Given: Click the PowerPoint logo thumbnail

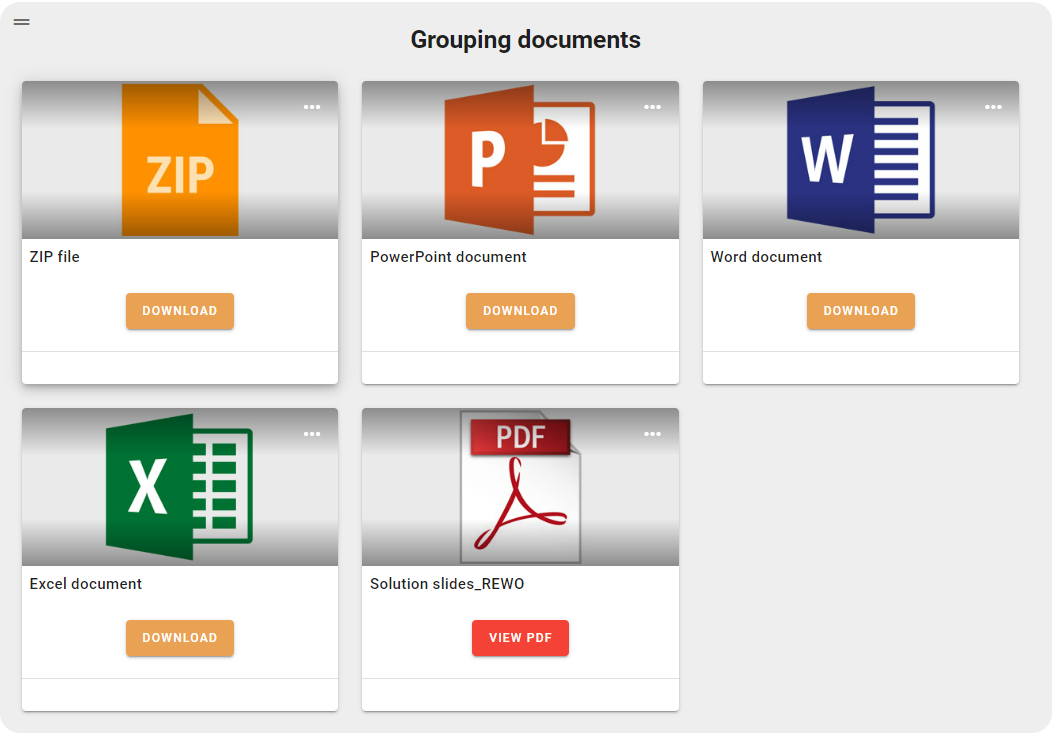Looking at the screenshot, I should coord(519,160).
